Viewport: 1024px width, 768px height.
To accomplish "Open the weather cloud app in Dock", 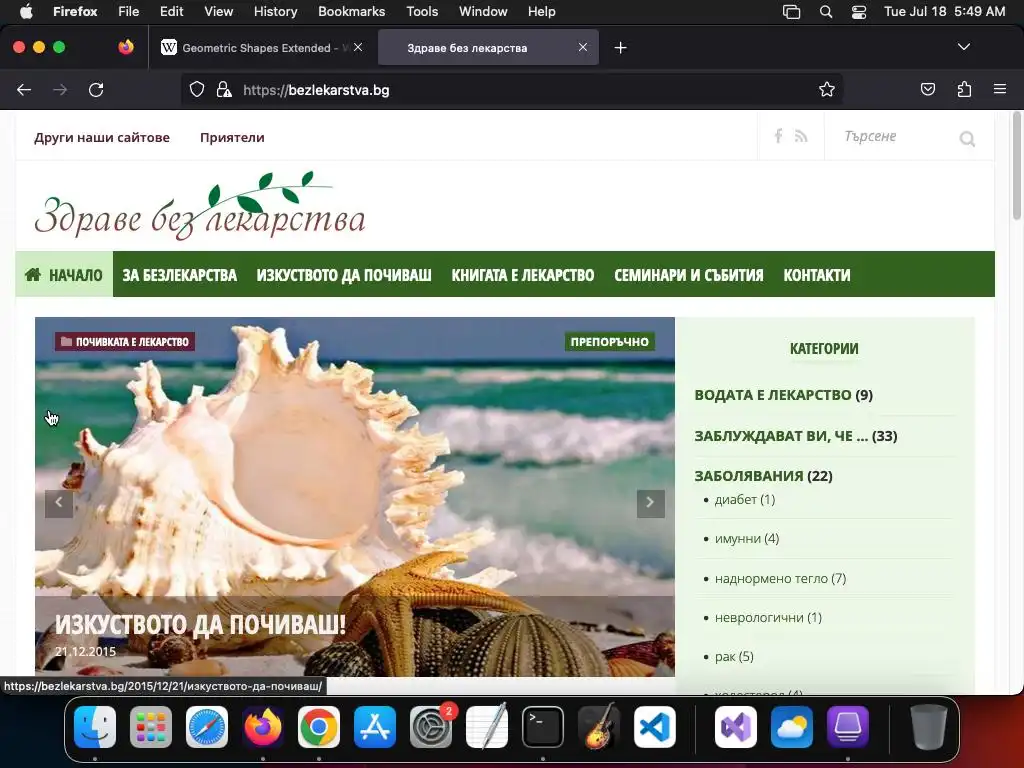I will (x=792, y=727).
